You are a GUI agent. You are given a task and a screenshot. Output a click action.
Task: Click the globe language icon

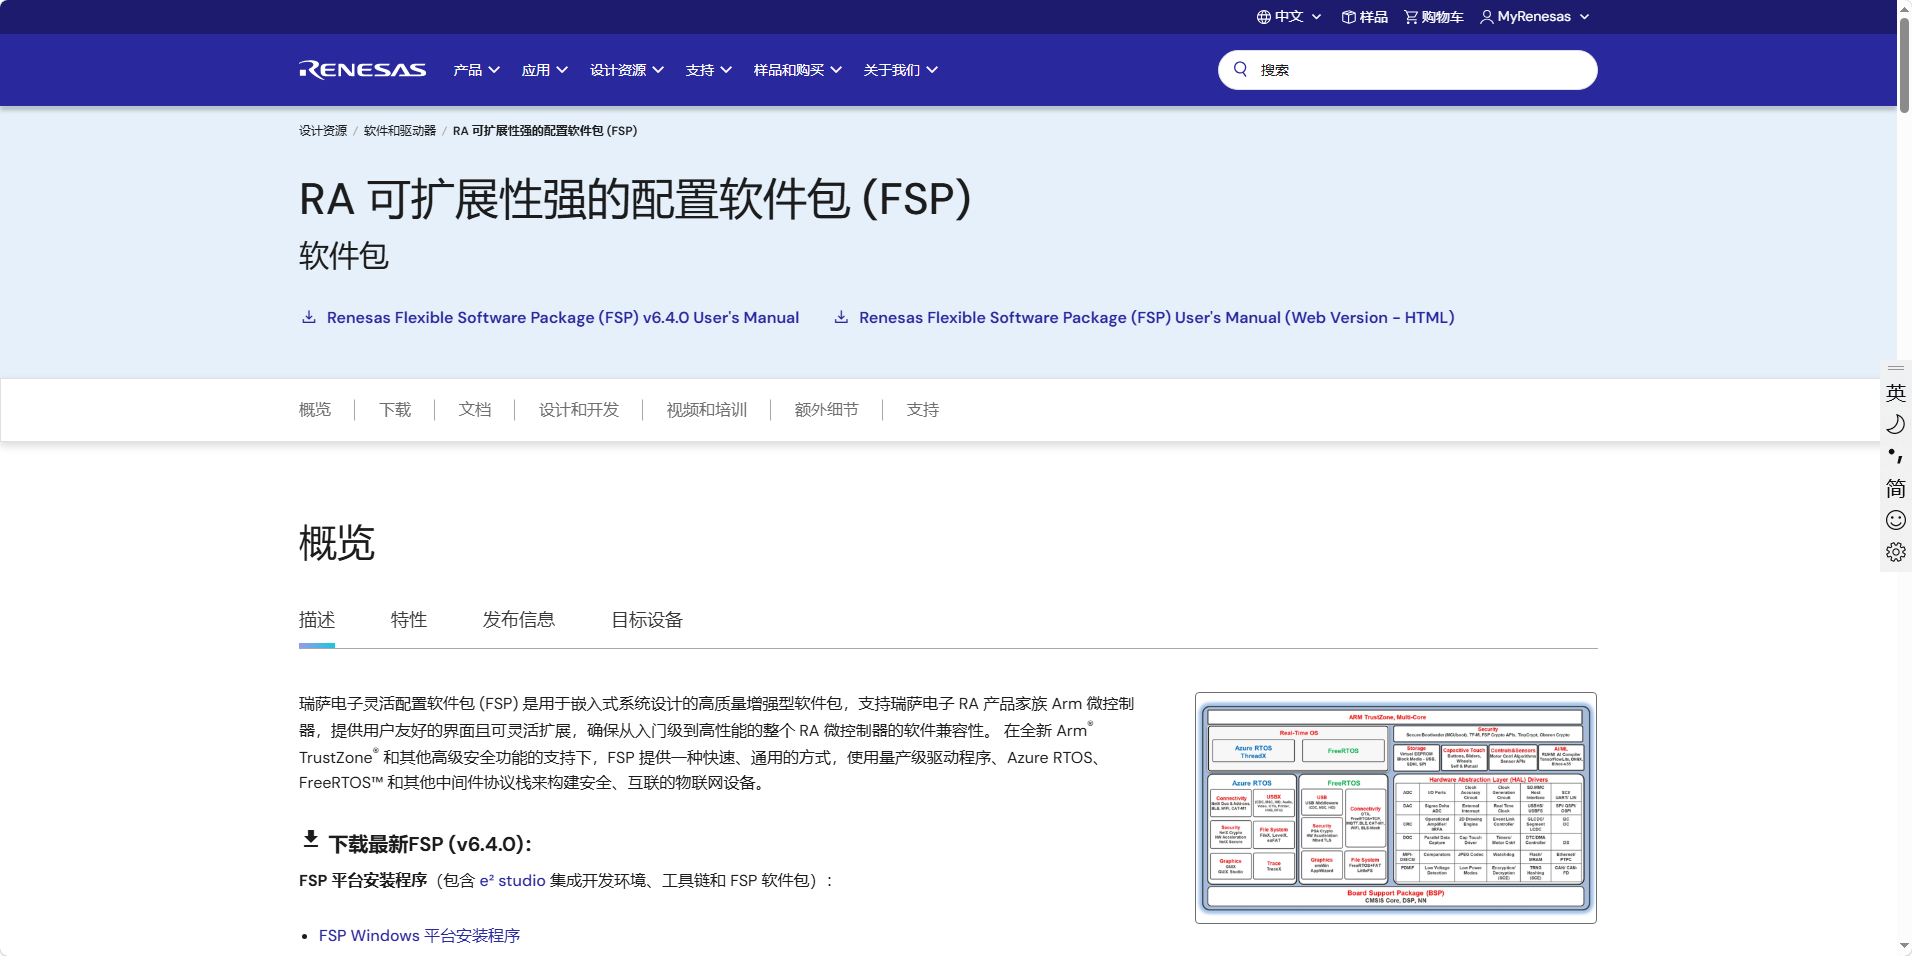click(x=1264, y=17)
